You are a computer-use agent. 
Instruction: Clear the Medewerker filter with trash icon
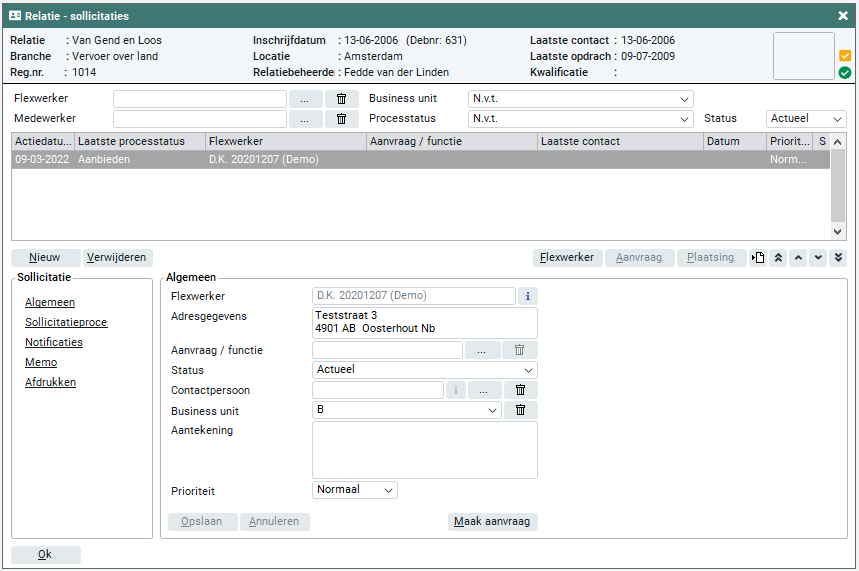[341, 119]
